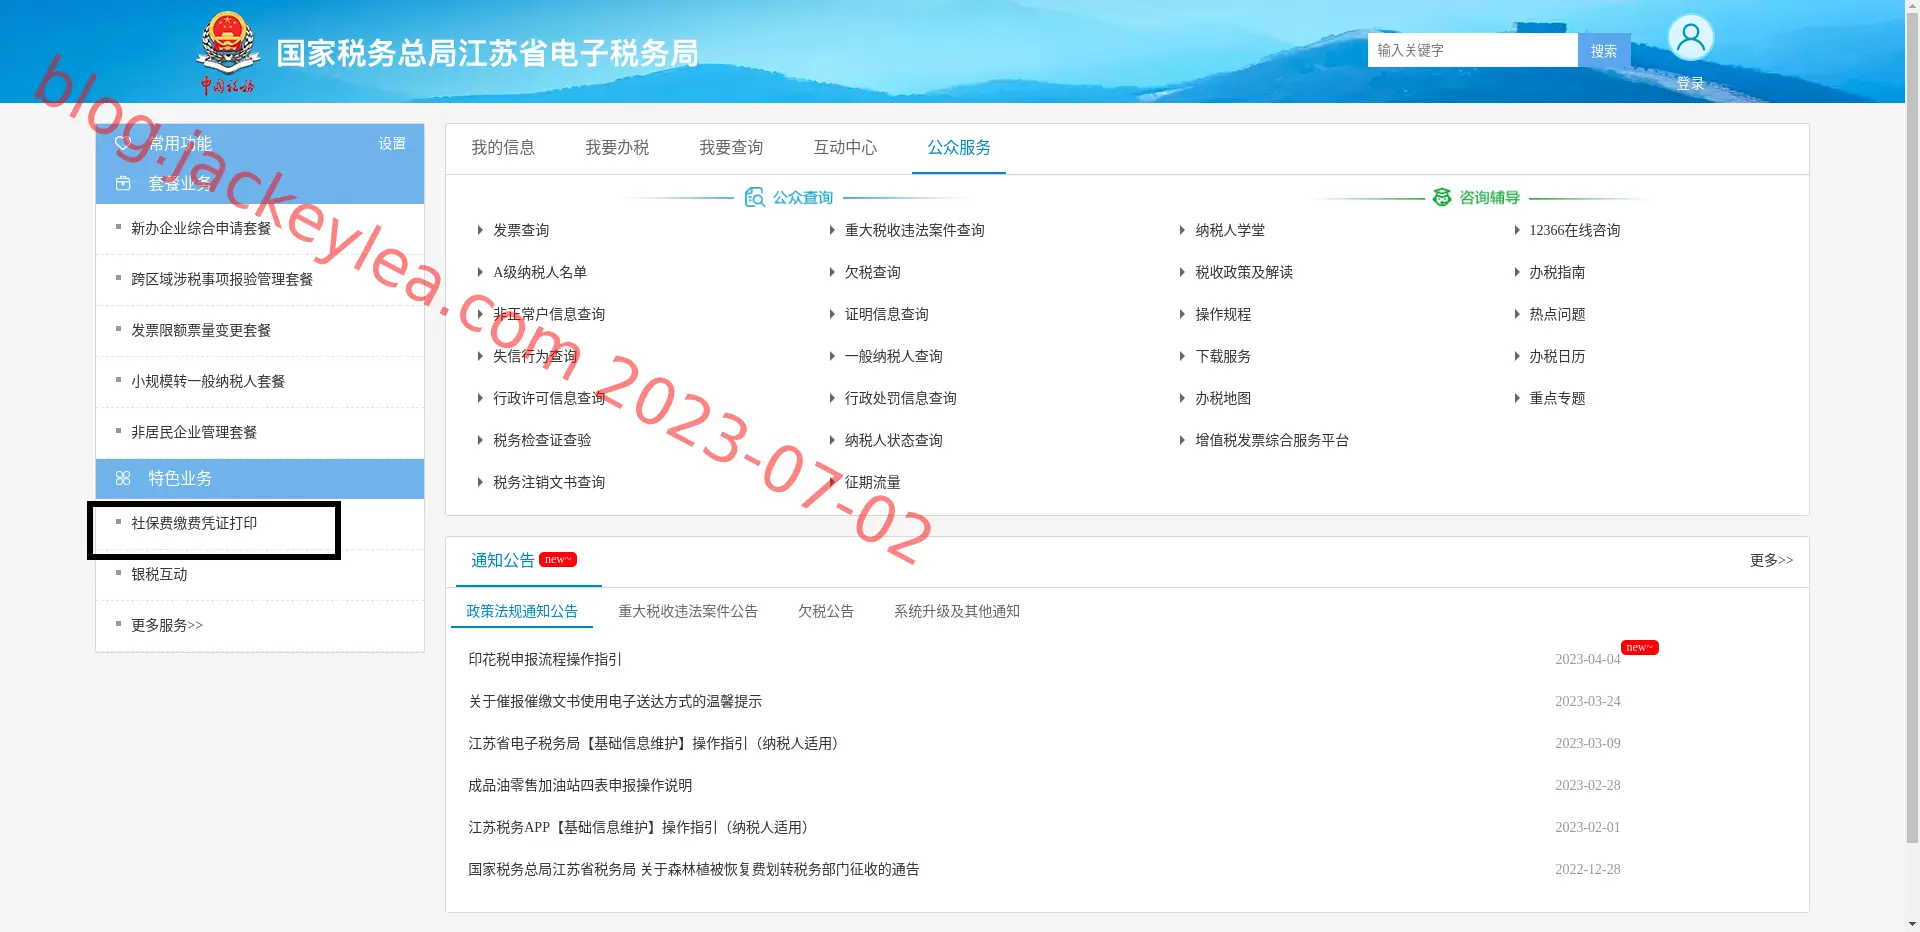
Task: Open notice 成品油零售加油站四表申报操作说明
Action: pyautogui.click(x=580, y=785)
